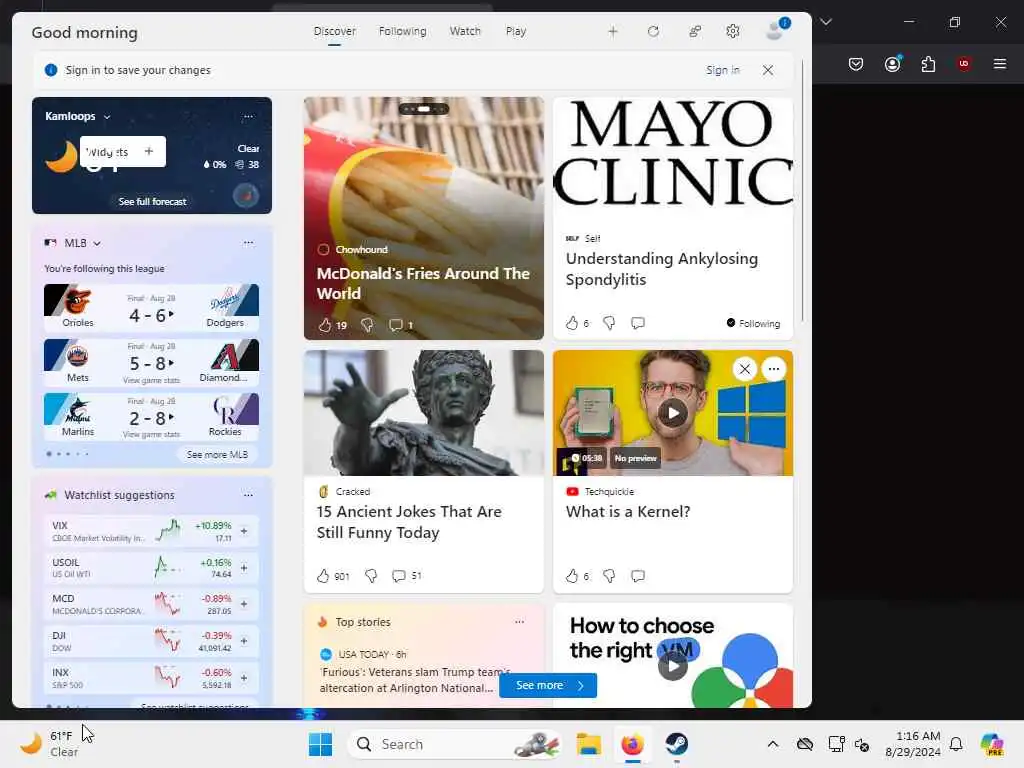Viewport: 1024px width, 768px height.
Task: Open Firefox Pocket save icon
Action: [x=856, y=63]
